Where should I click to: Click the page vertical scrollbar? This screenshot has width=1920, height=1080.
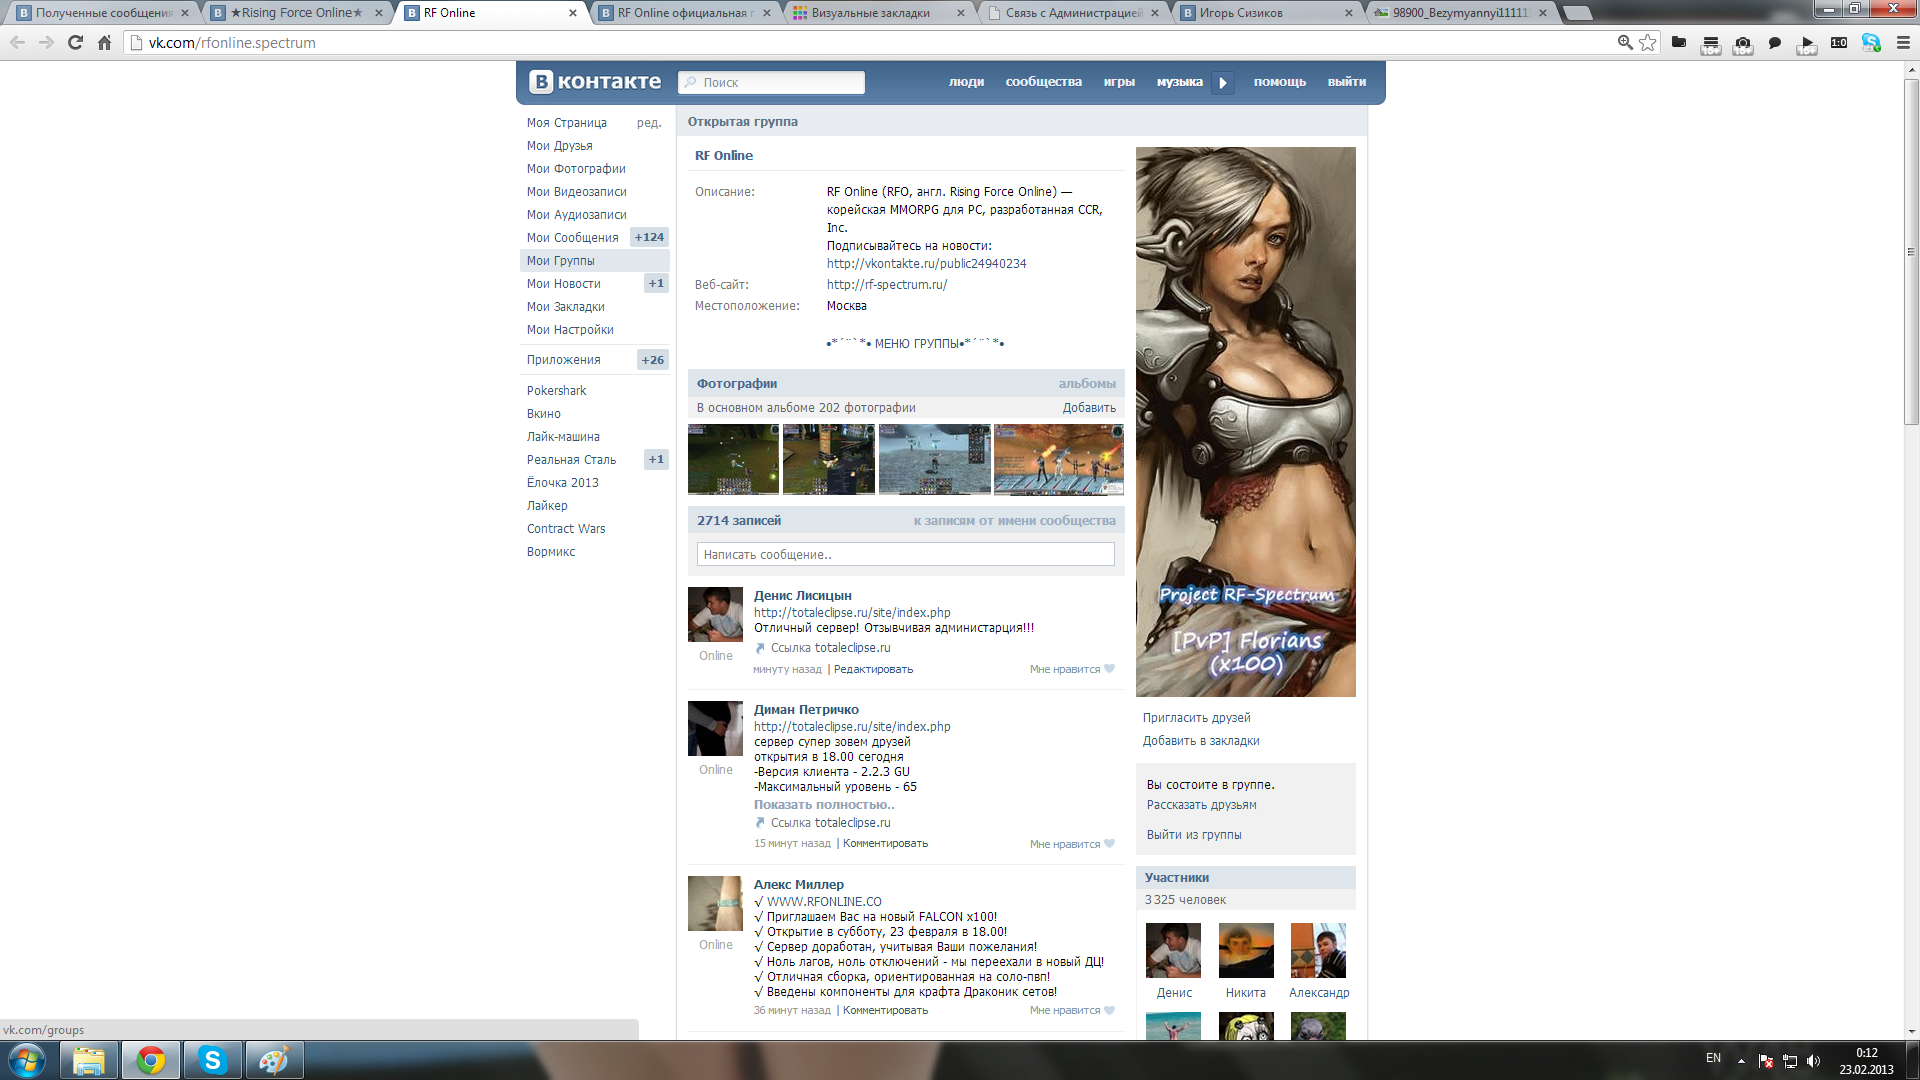click(x=1911, y=250)
